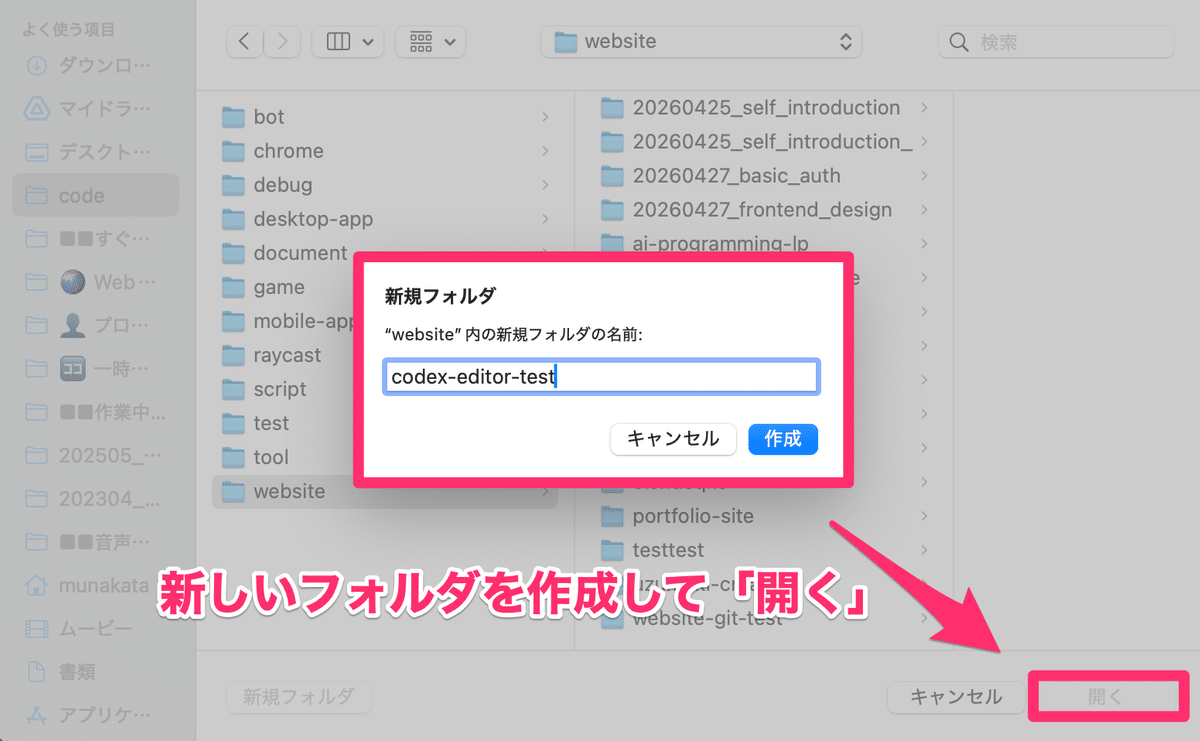The height and width of the screenshot is (741, 1200).
Task: Click the script folder icon
Action: coord(233,389)
